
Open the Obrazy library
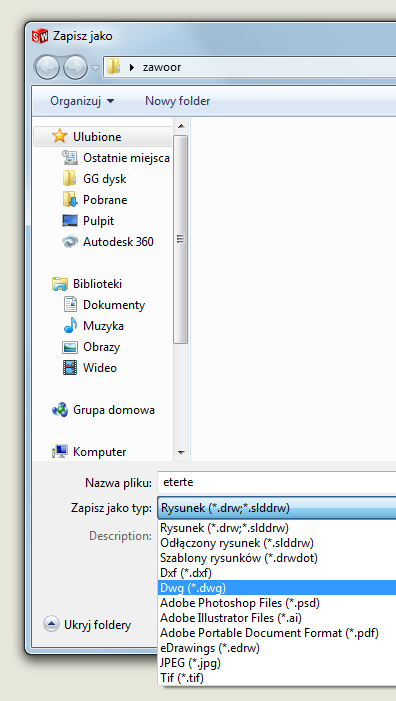101,347
